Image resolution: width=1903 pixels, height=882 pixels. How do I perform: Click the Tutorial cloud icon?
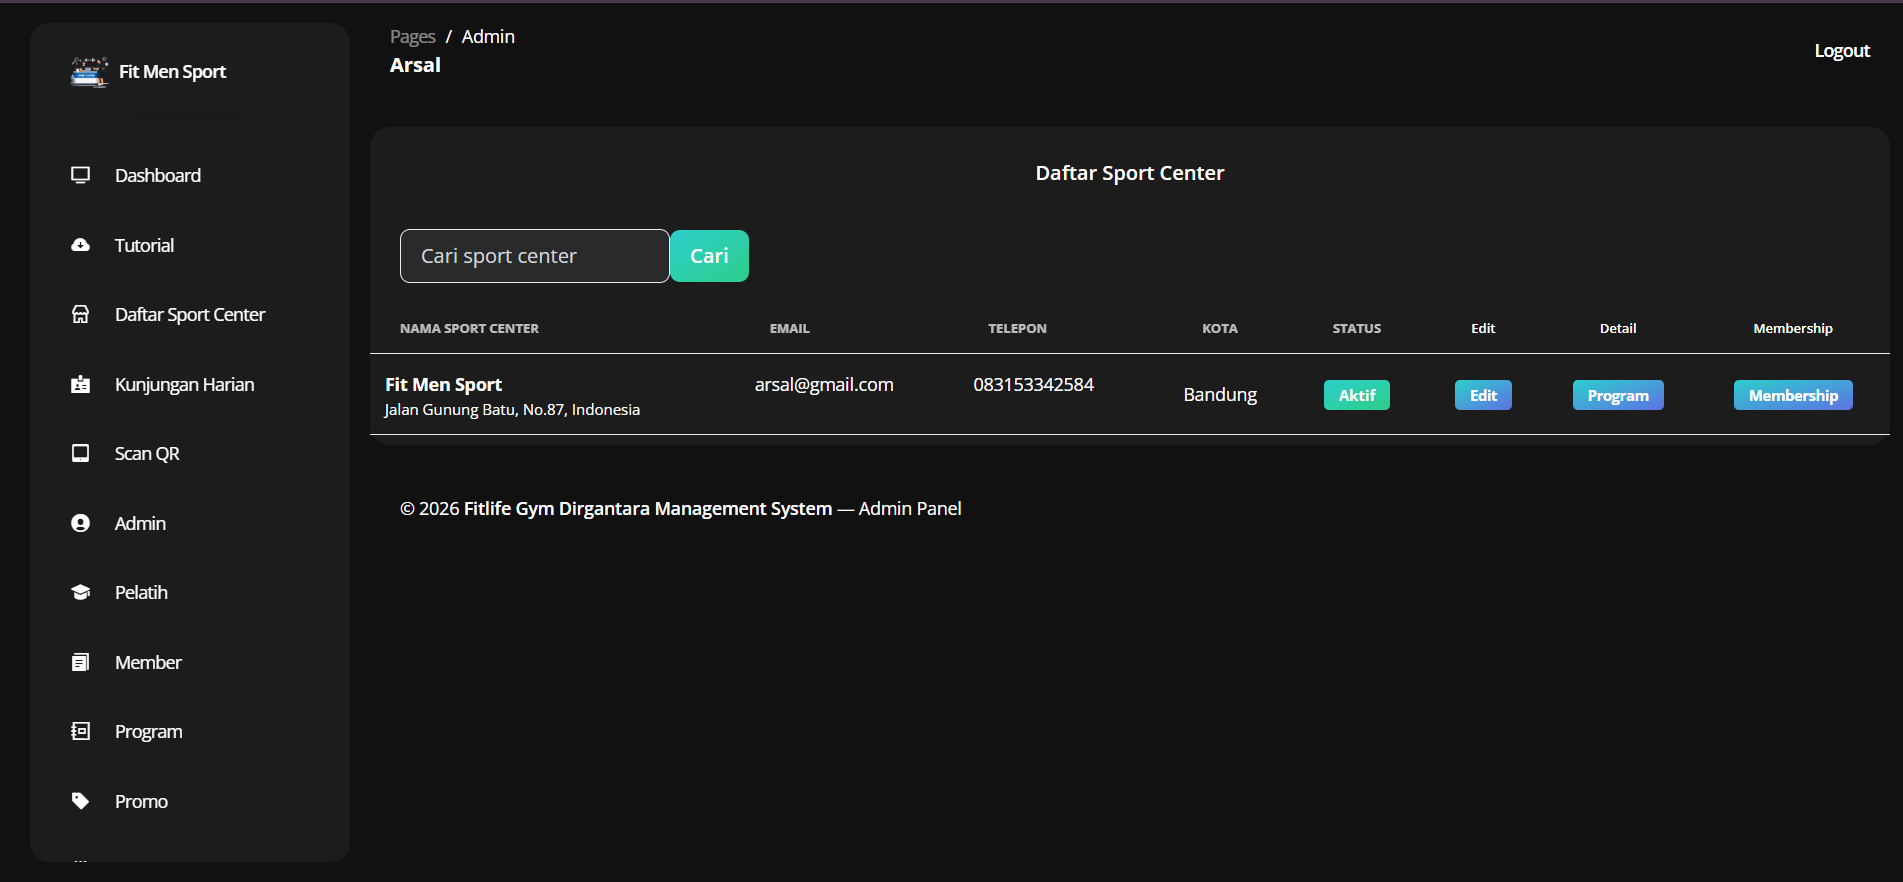[81, 245]
